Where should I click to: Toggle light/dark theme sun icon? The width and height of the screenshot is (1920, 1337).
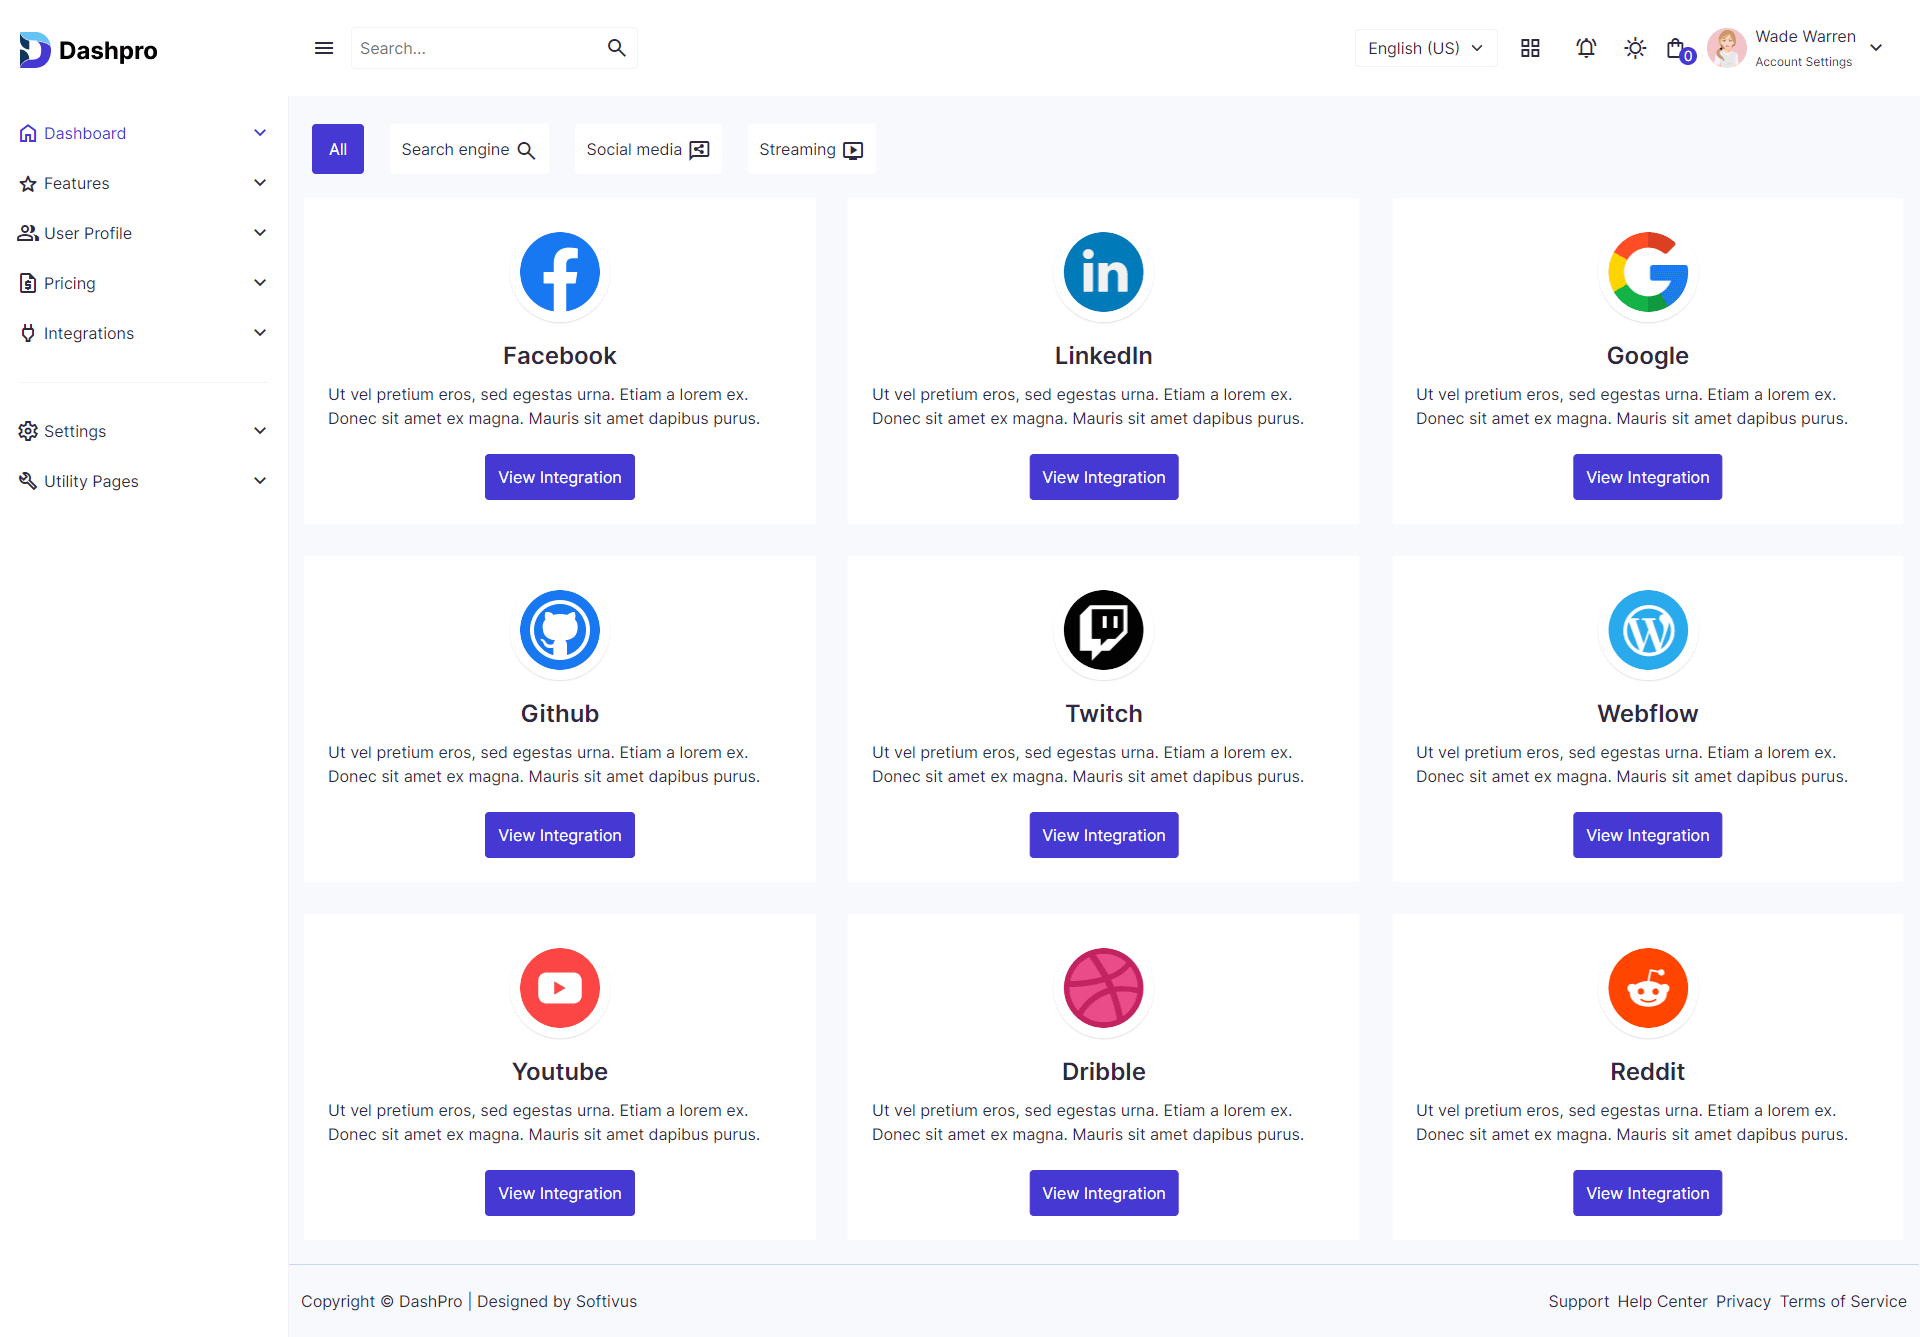click(x=1635, y=48)
